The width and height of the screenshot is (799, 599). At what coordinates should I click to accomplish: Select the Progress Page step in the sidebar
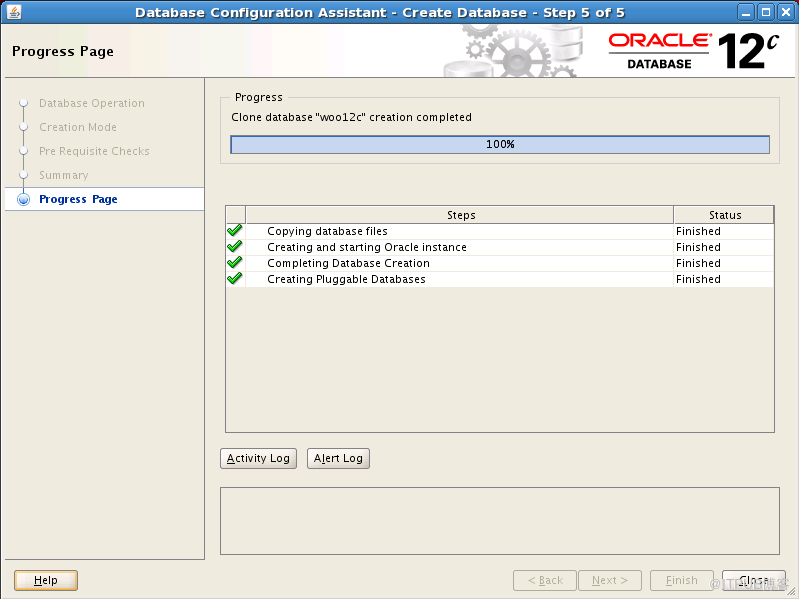[78, 199]
